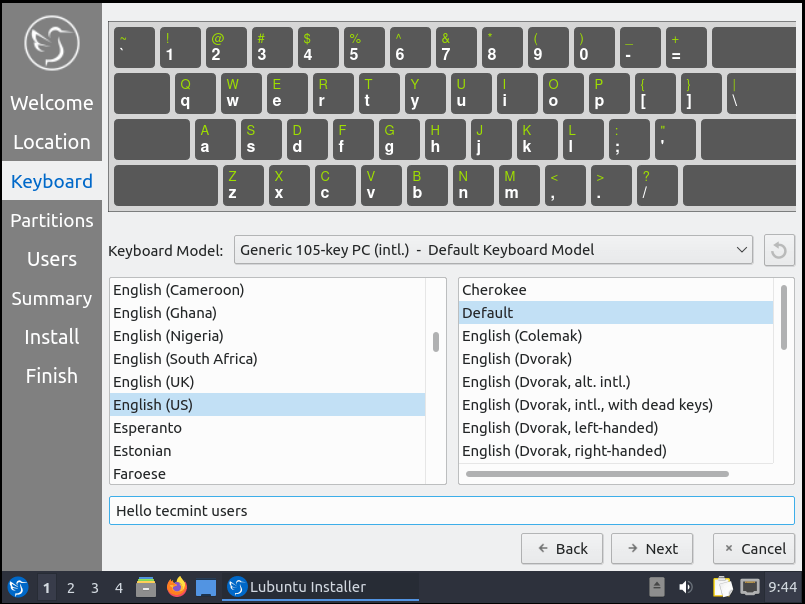Open the removable media eject tray icon

click(657, 587)
